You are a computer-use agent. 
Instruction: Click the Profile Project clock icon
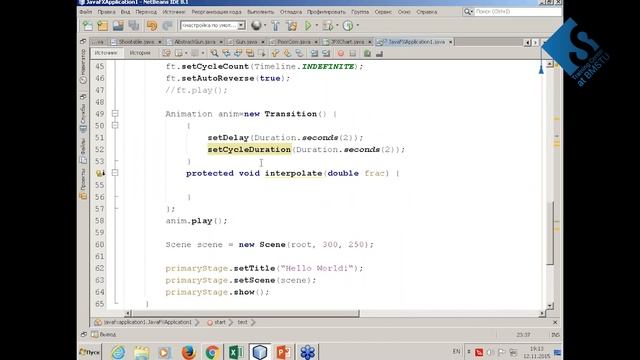pos(348,26)
